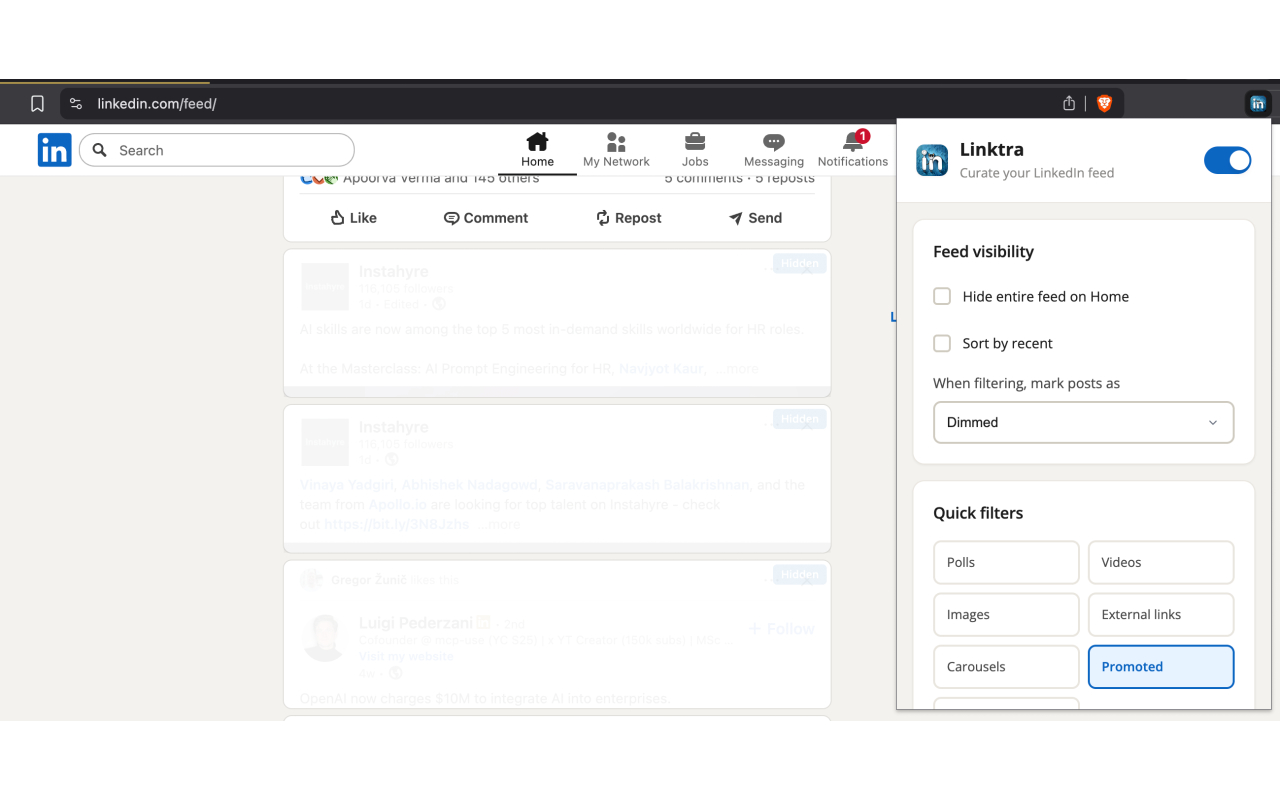The width and height of the screenshot is (1280, 800).
Task: Click the share icon in address bar
Action: (x=1069, y=103)
